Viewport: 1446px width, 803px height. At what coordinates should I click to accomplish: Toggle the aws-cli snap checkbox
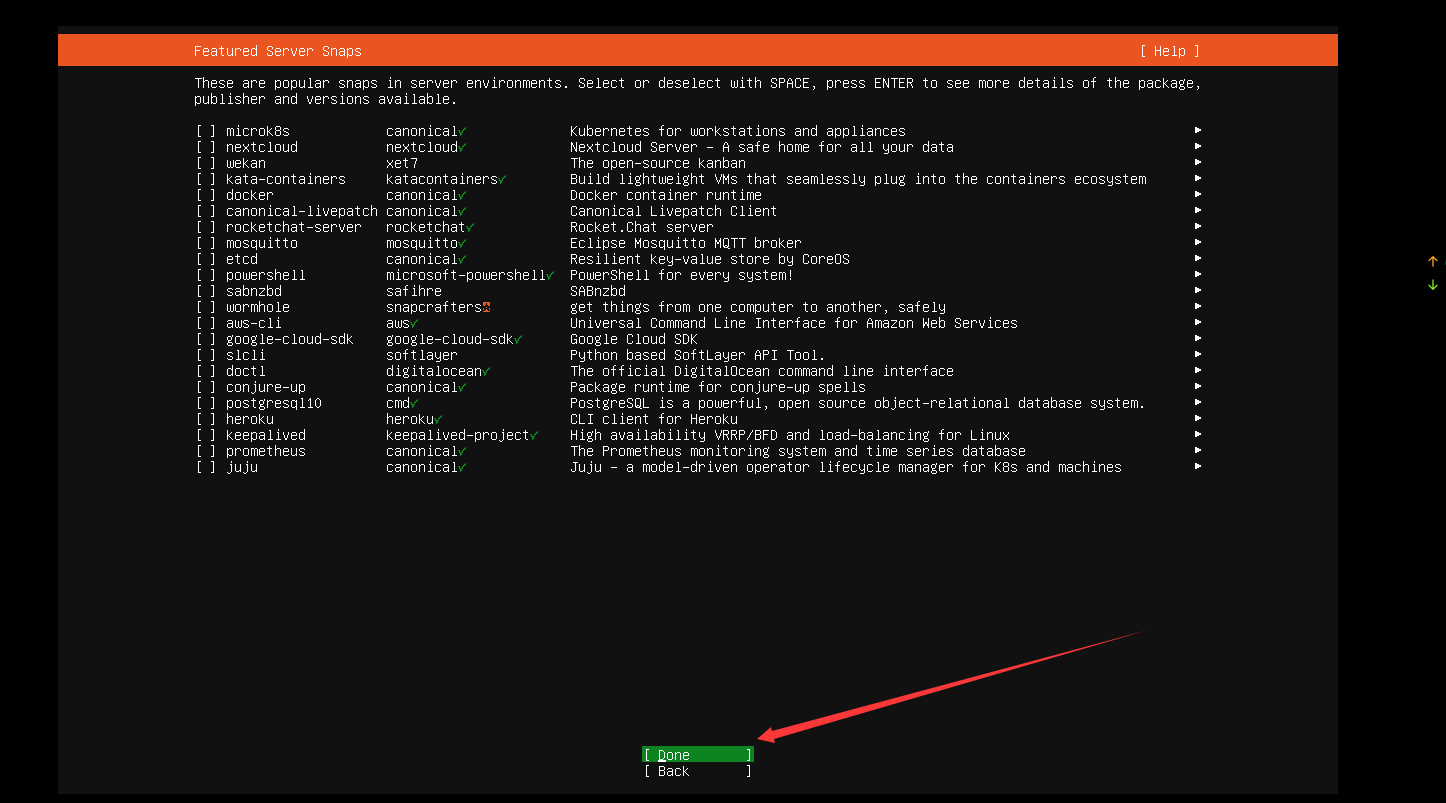coord(206,323)
